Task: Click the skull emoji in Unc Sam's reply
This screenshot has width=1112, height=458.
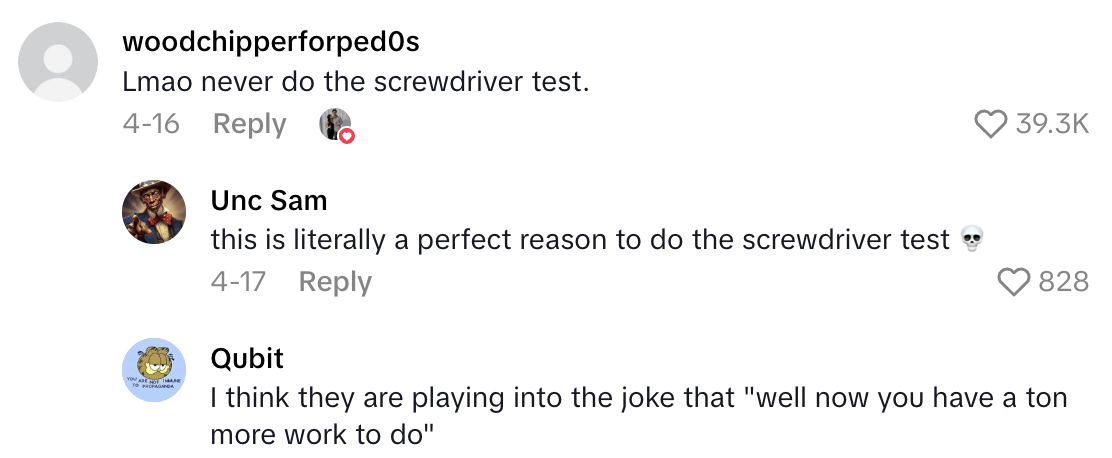Action: coord(969,240)
